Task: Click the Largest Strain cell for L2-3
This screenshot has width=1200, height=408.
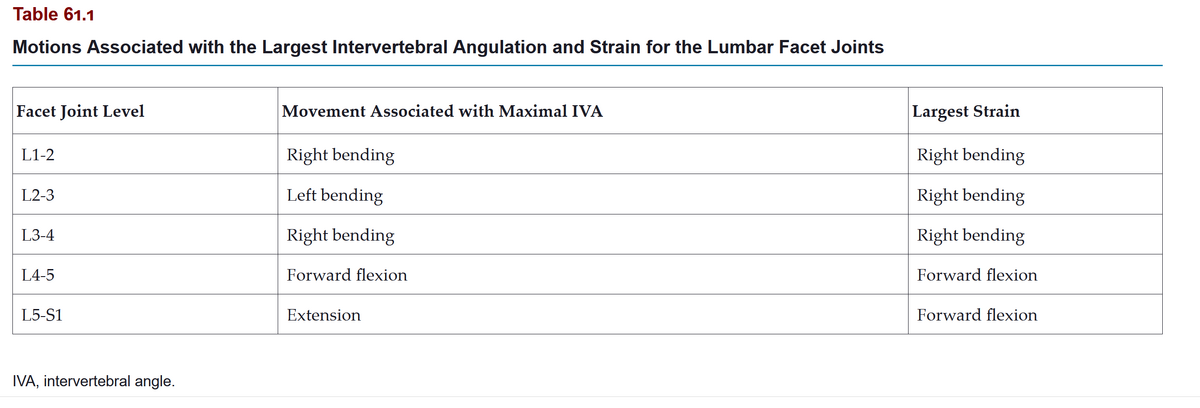Action: pyautogui.click(x=970, y=195)
